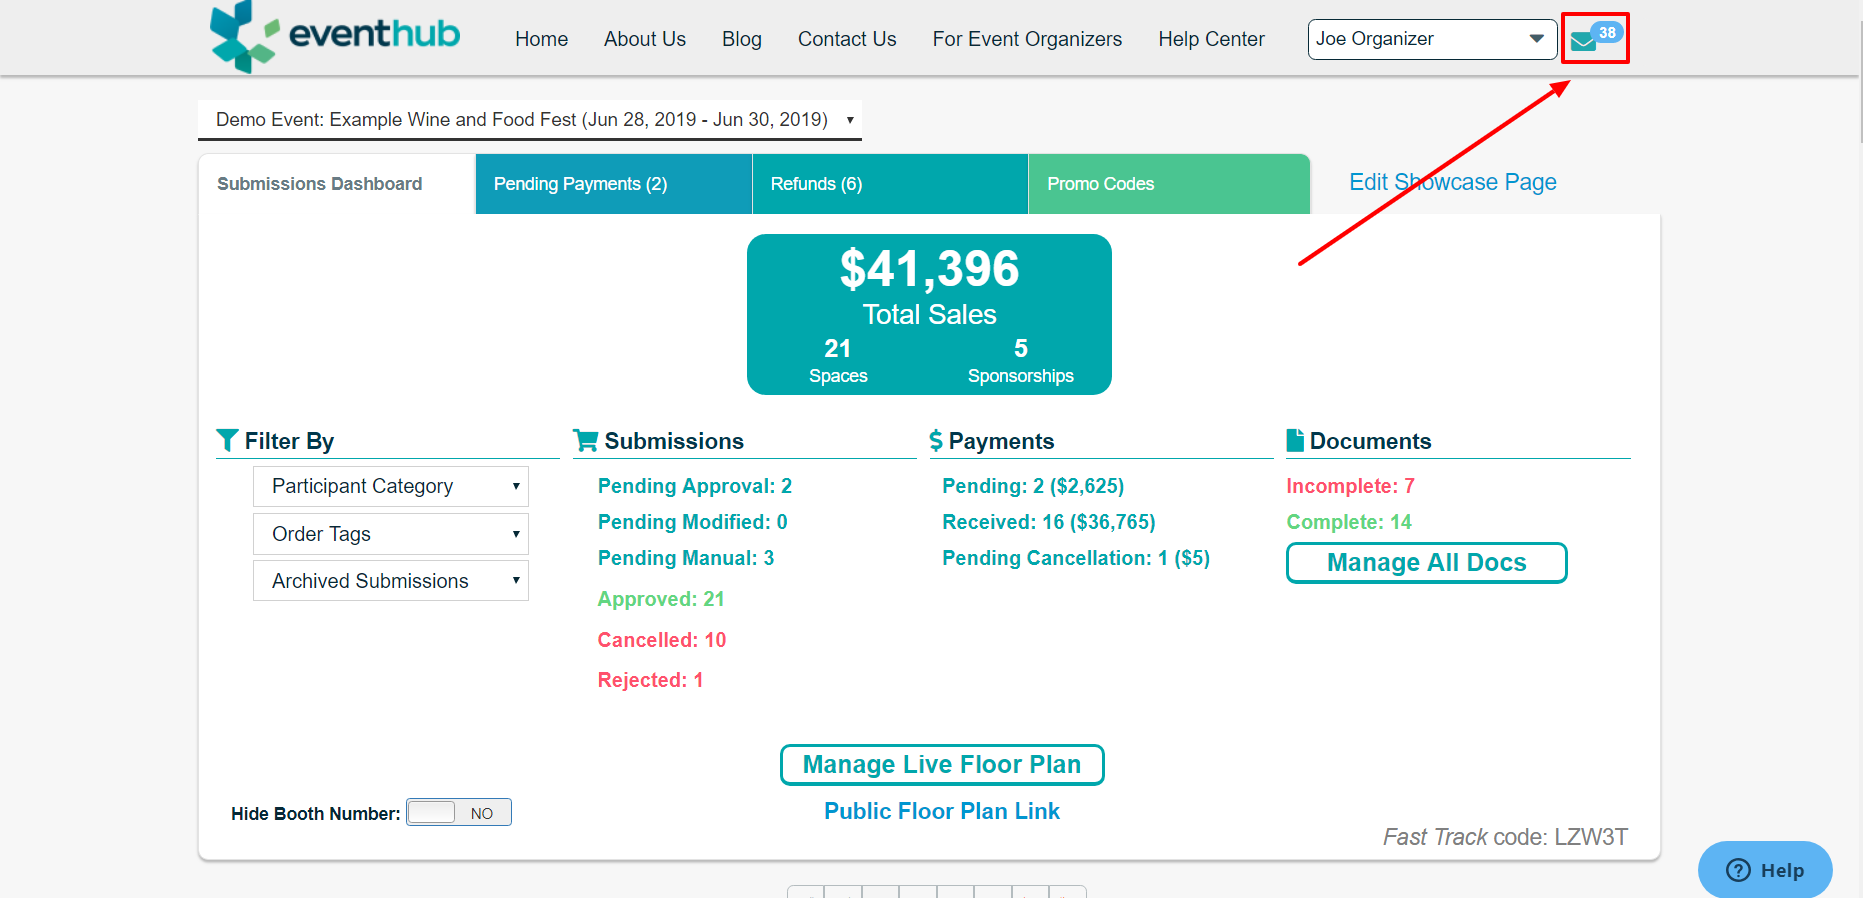
Task: Open the Blog menu item
Action: (x=742, y=39)
